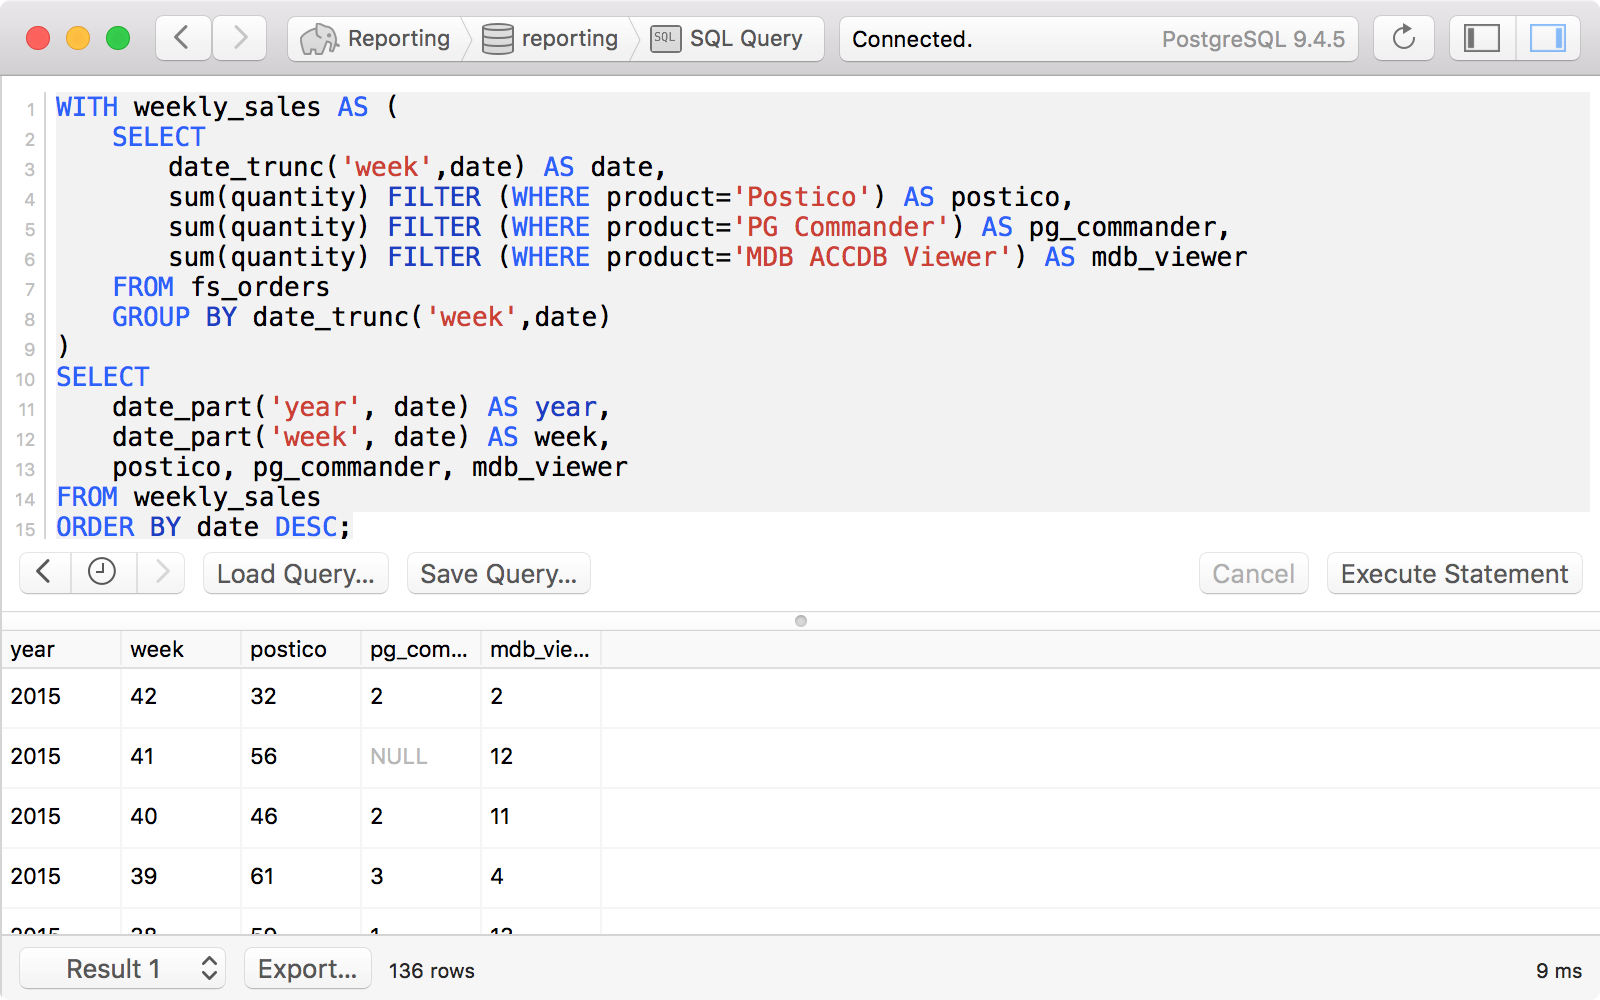The width and height of the screenshot is (1600, 1000).
Task: Save the current query
Action: pos(498,573)
